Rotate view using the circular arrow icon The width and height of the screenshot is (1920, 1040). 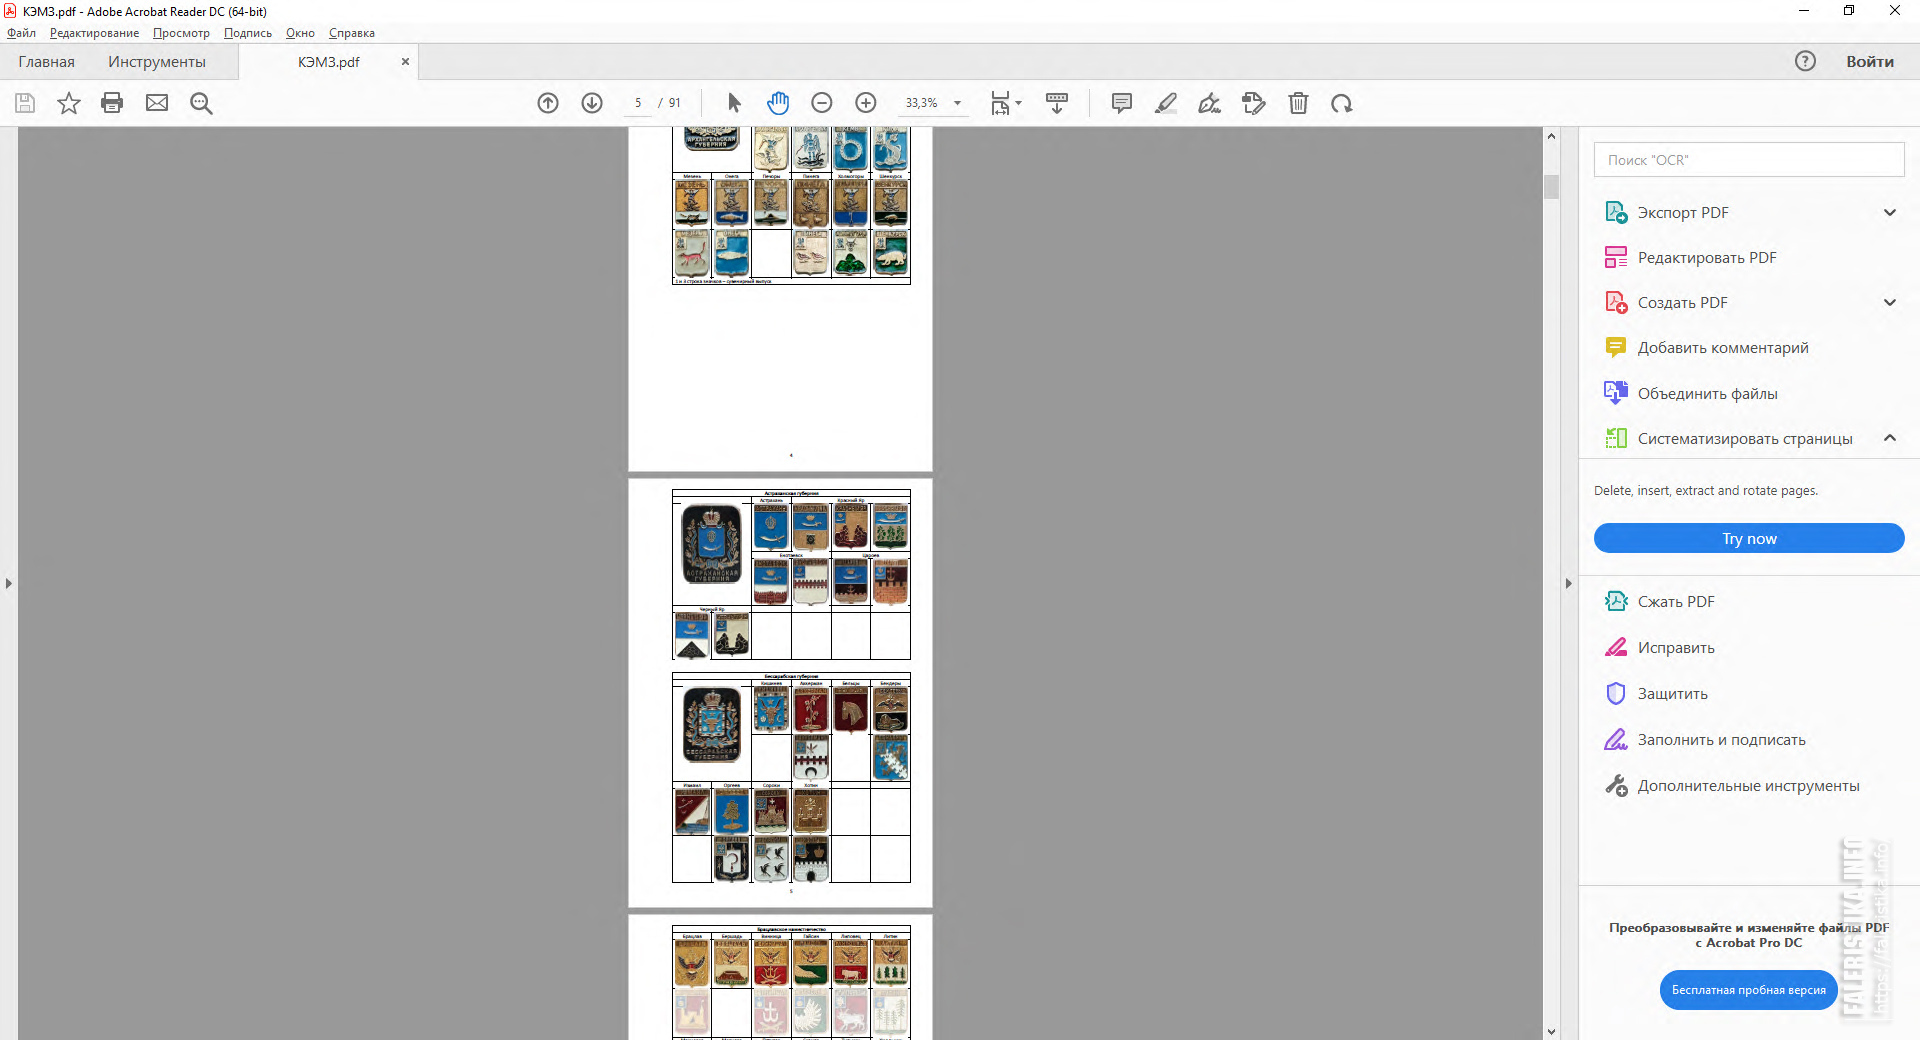pyautogui.click(x=1342, y=103)
